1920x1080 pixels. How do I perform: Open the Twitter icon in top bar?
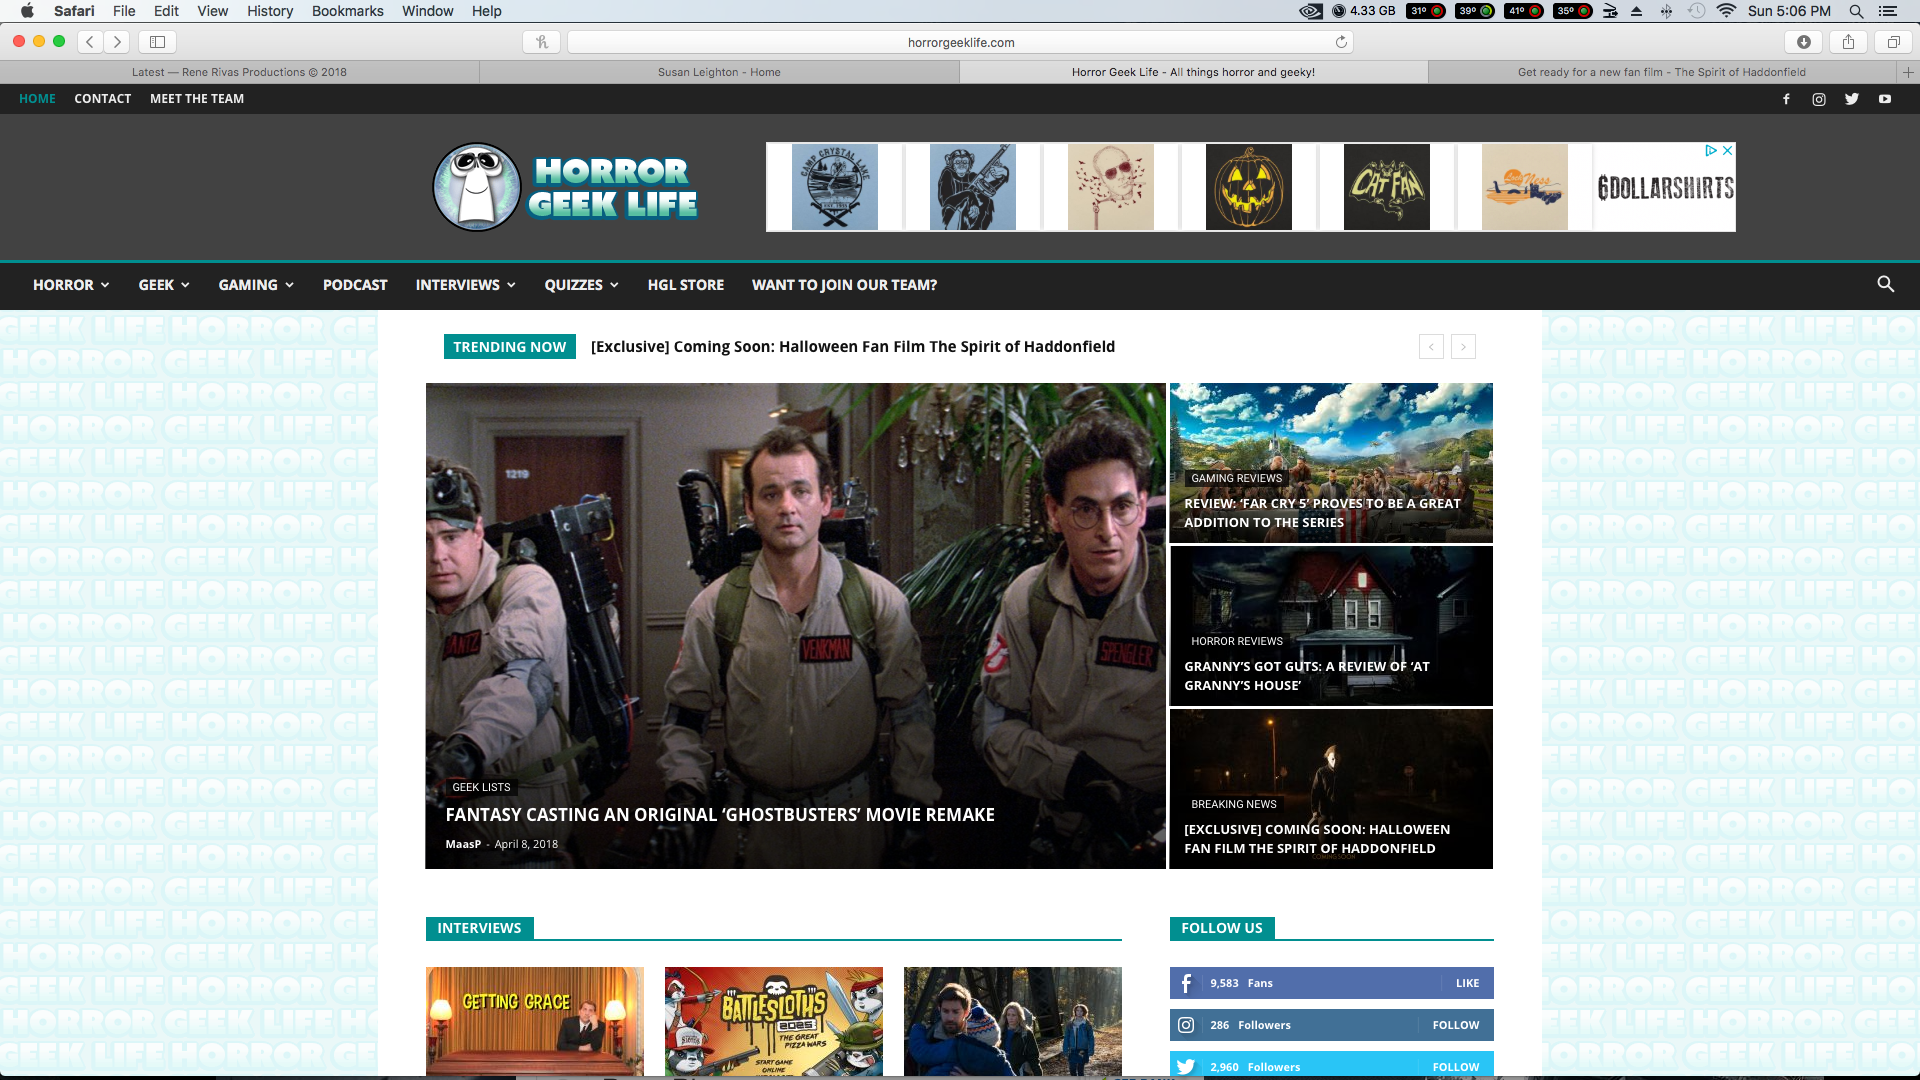click(1852, 99)
